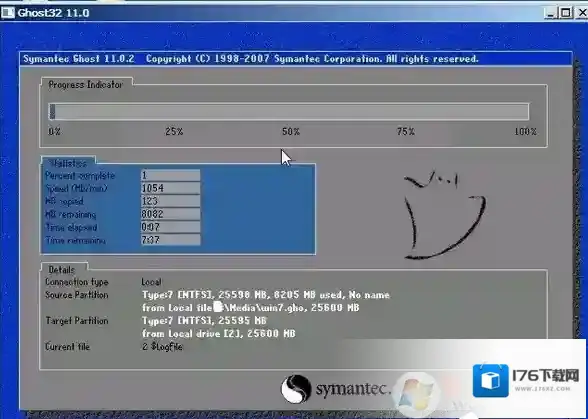The width and height of the screenshot is (588, 419).
Task: Click the Connection type value Local
Action: point(152,282)
